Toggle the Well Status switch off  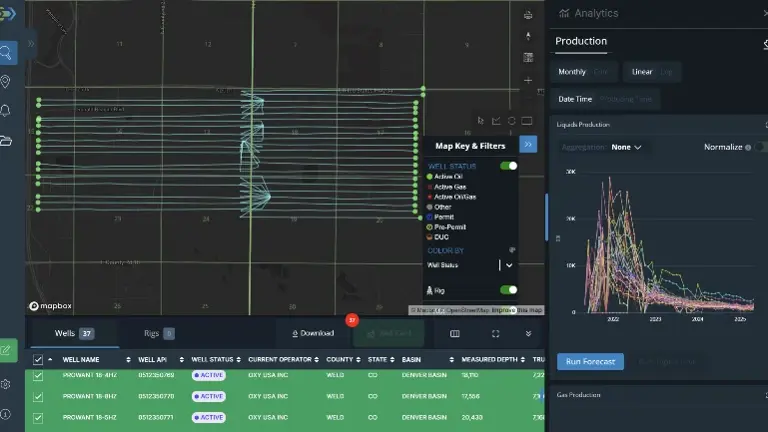509,166
